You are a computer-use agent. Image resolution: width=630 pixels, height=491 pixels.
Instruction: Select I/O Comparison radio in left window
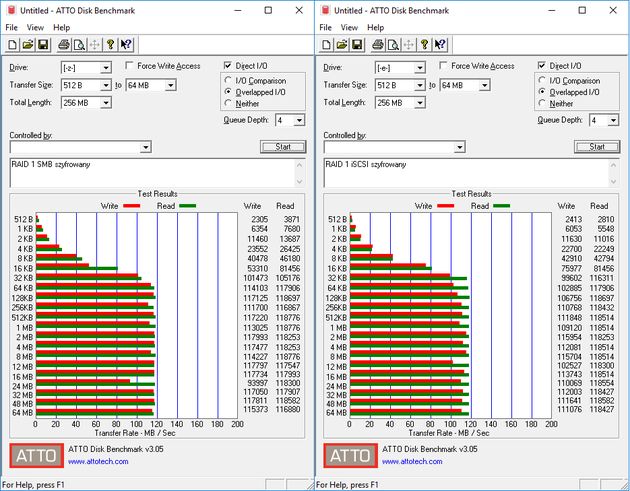228,80
